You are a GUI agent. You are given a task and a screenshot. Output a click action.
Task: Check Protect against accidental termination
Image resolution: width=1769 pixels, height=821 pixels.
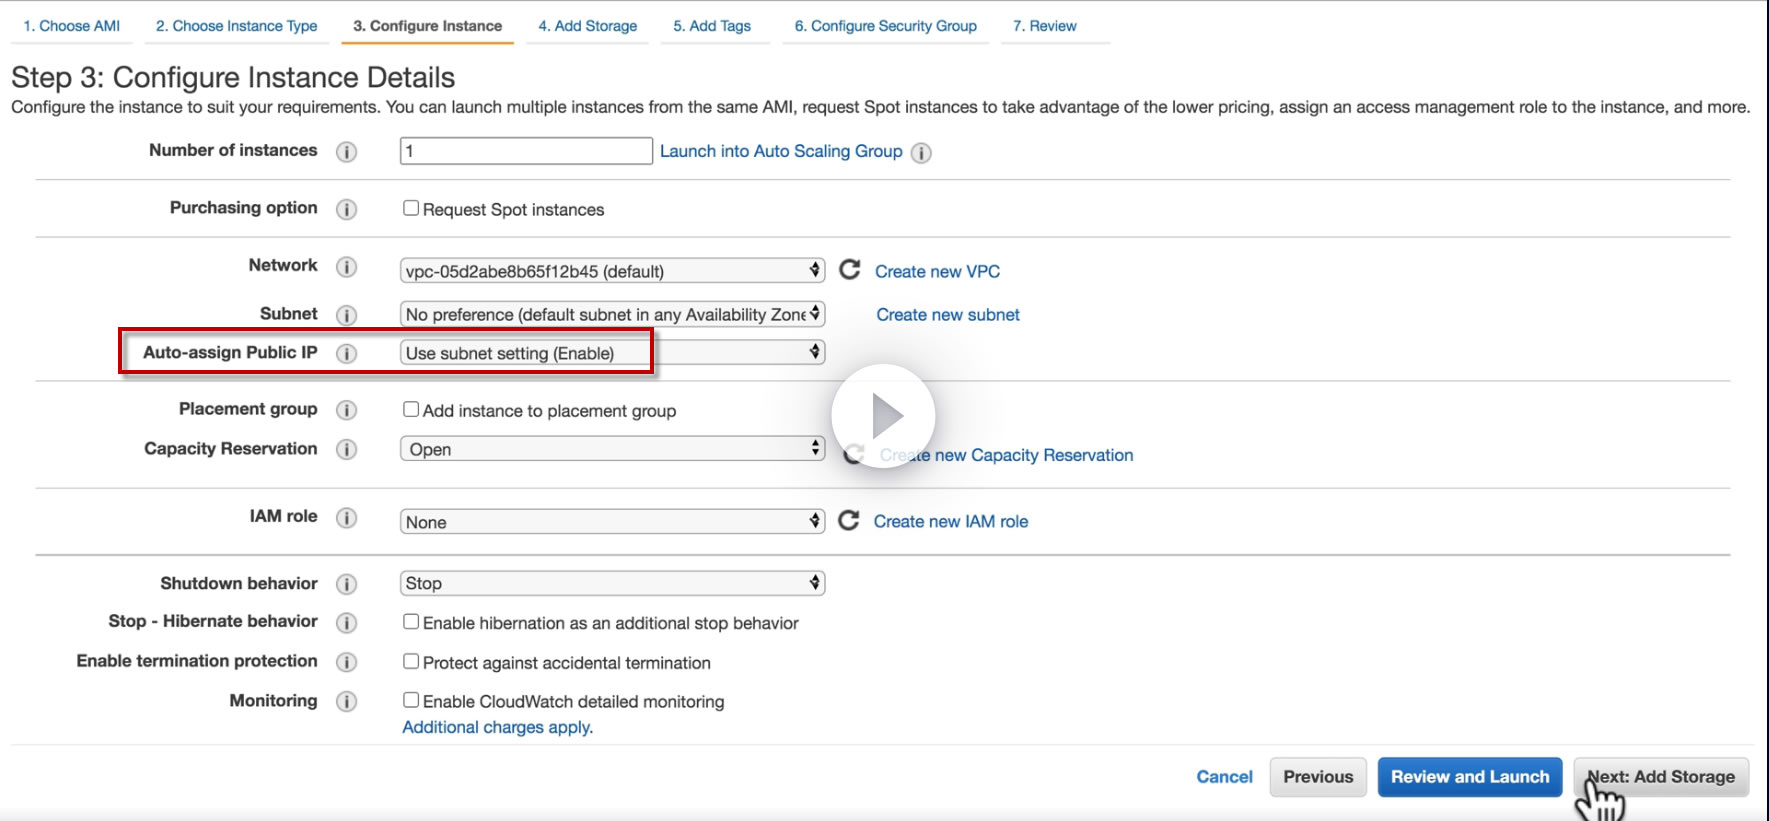411,661
